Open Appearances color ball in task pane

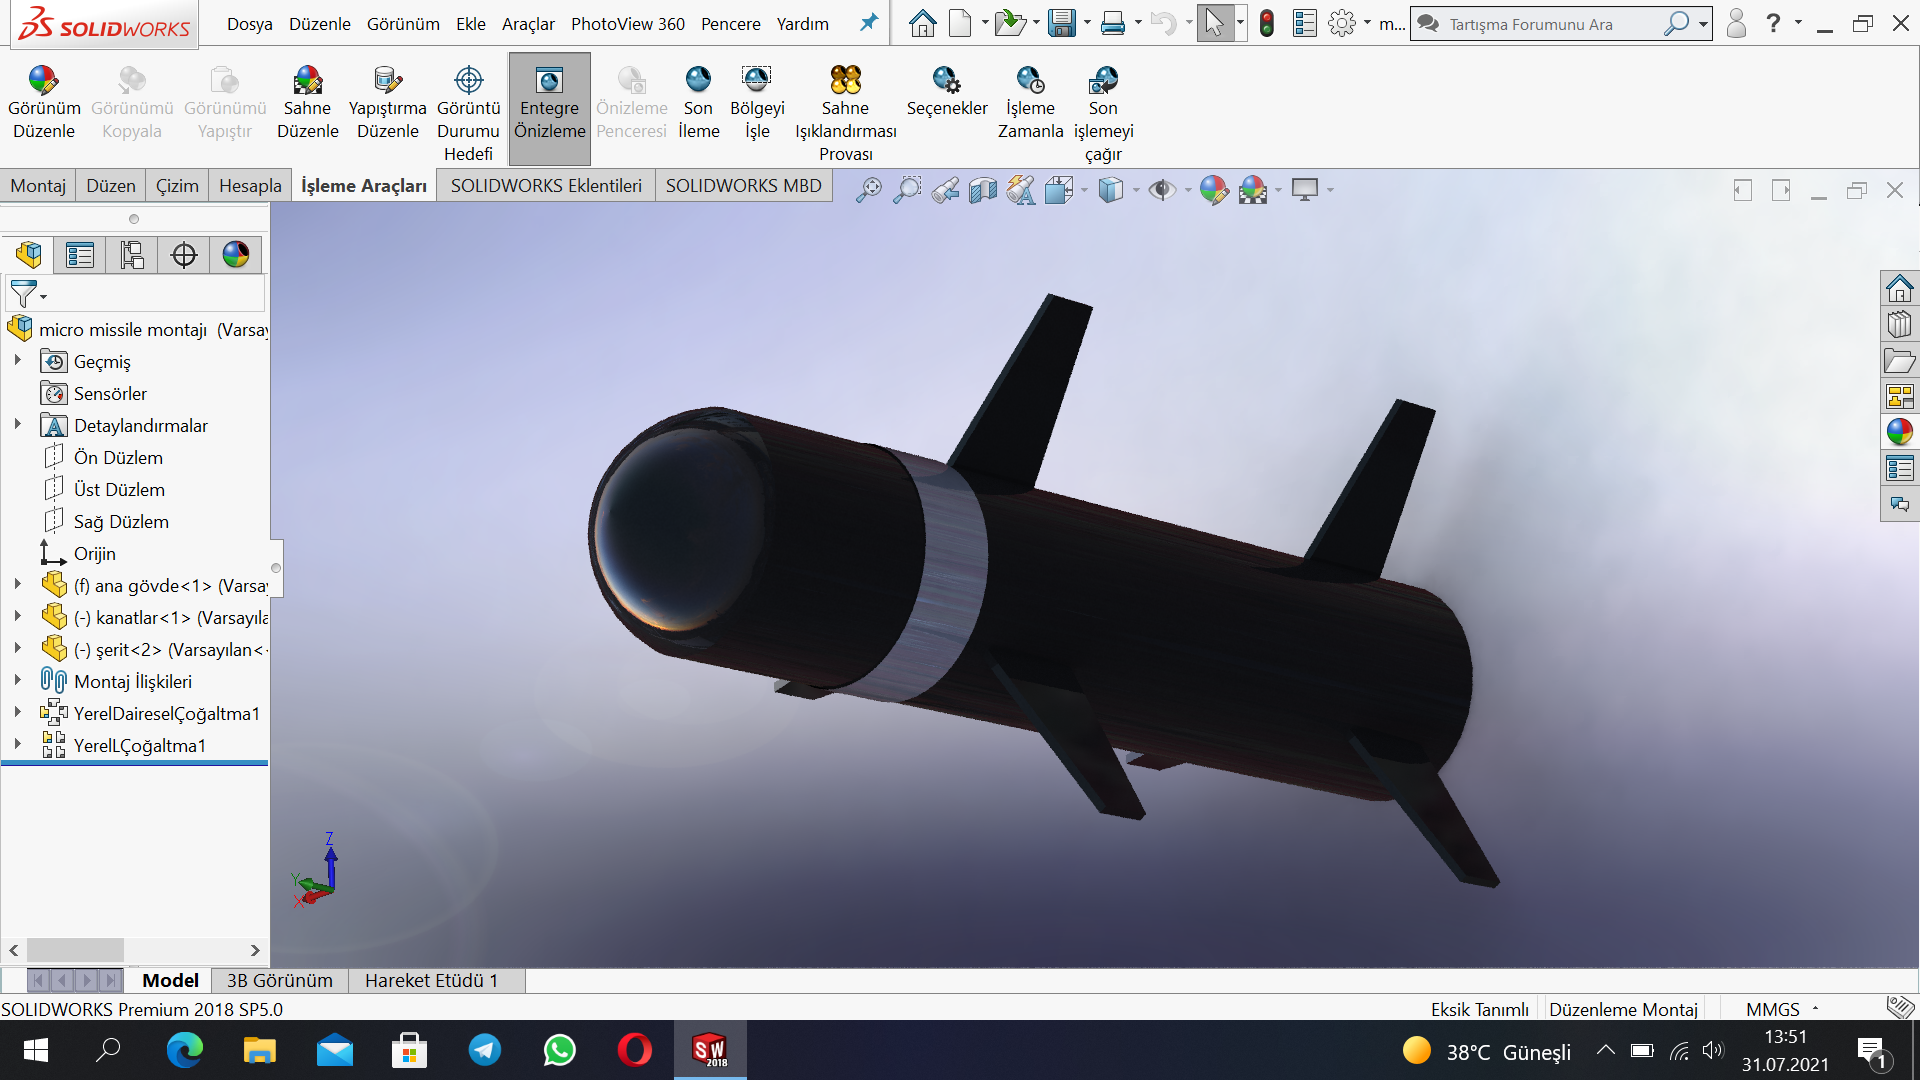pyautogui.click(x=1899, y=432)
